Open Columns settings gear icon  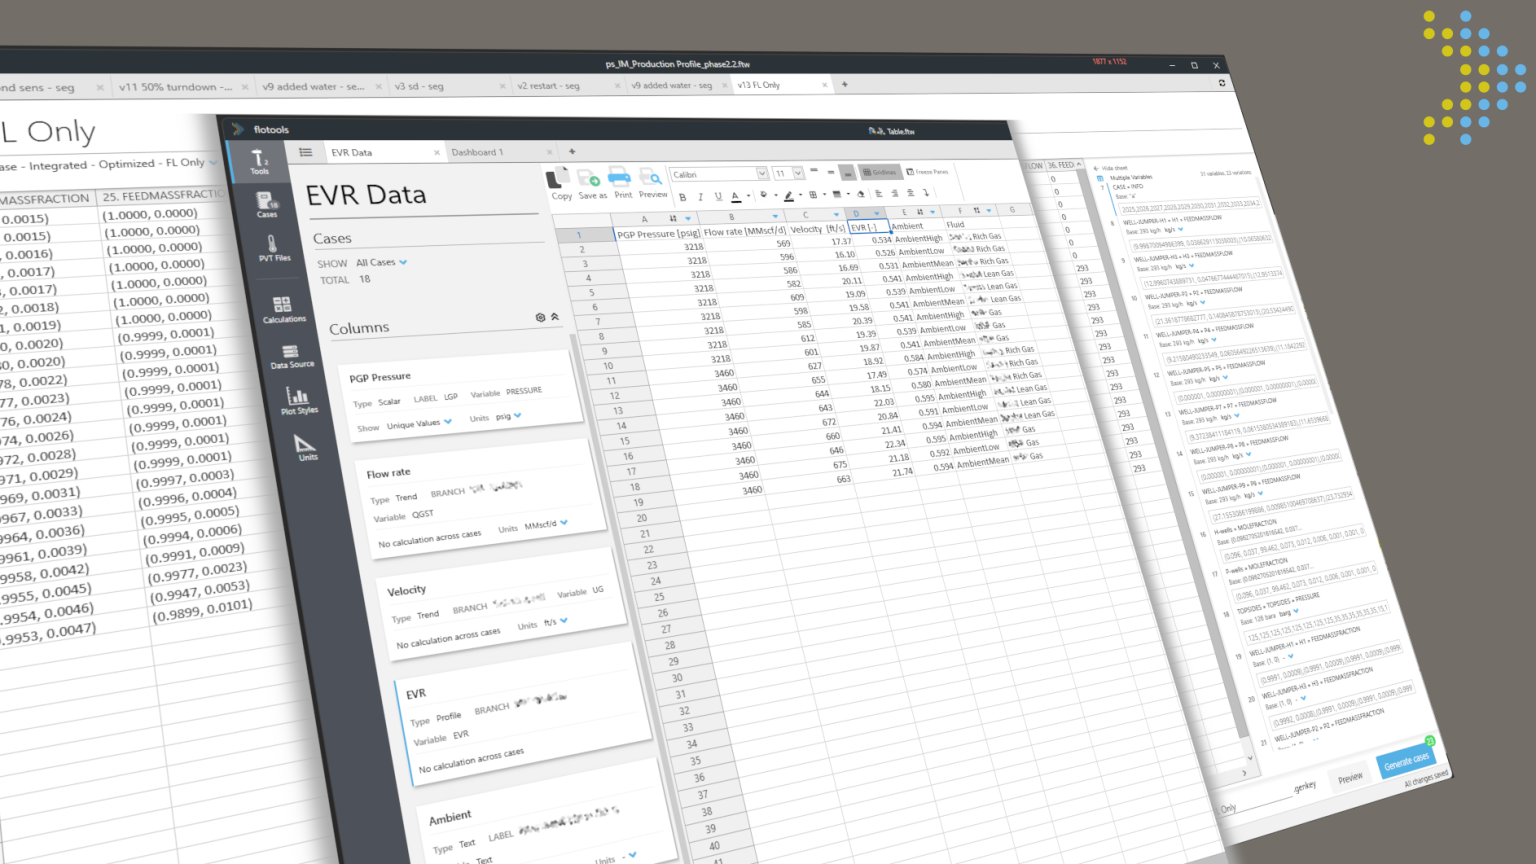pyautogui.click(x=540, y=317)
